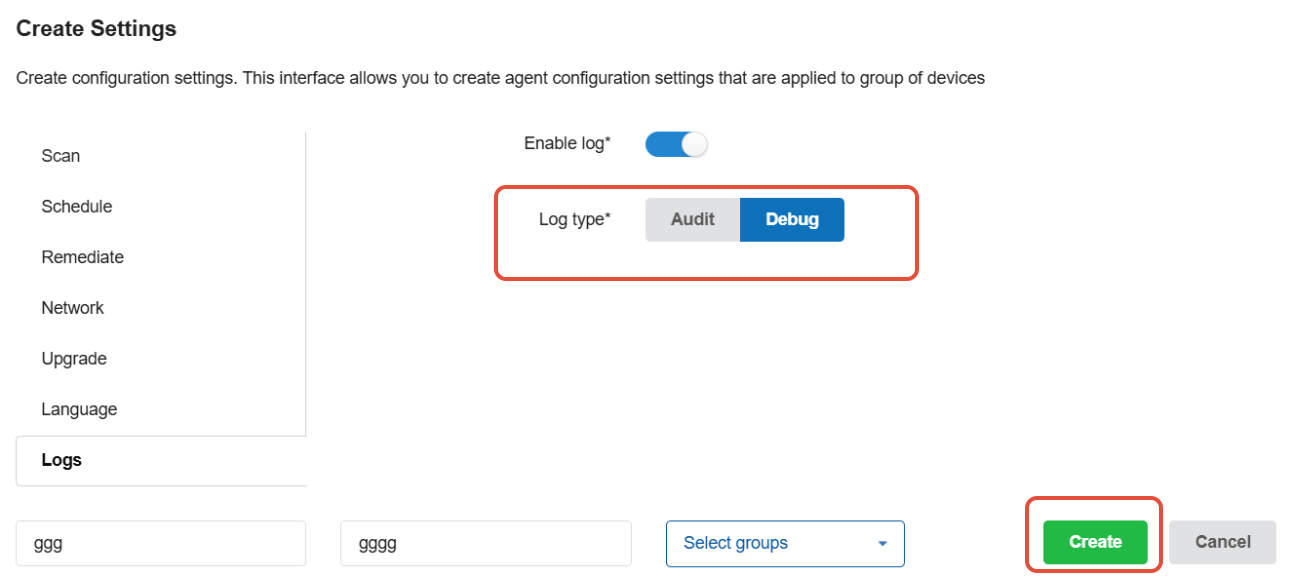Select the Logs tab
Image resolution: width=1293 pixels, height=577 pixels.
tap(62, 461)
